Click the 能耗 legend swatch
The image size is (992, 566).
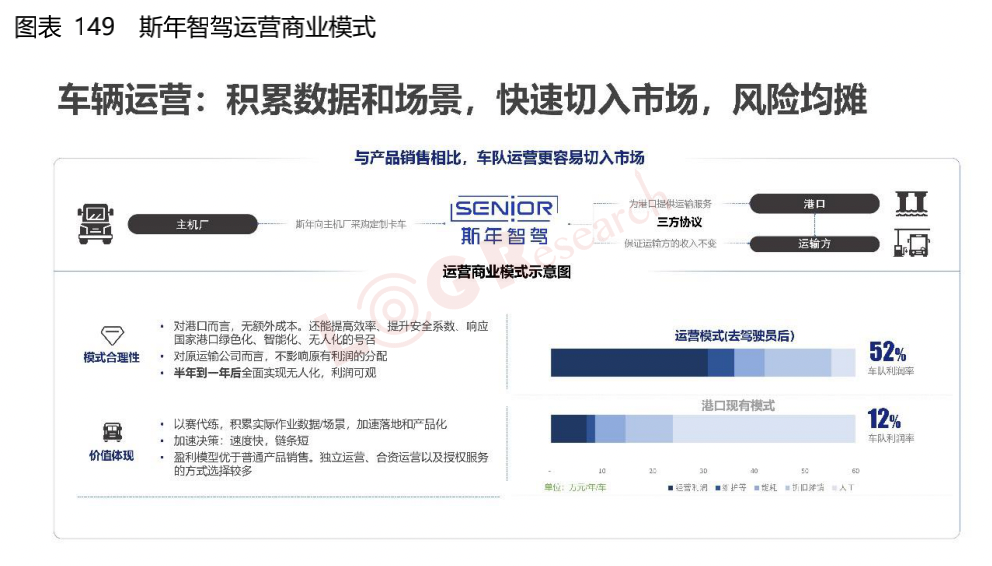[x=757, y=488]
